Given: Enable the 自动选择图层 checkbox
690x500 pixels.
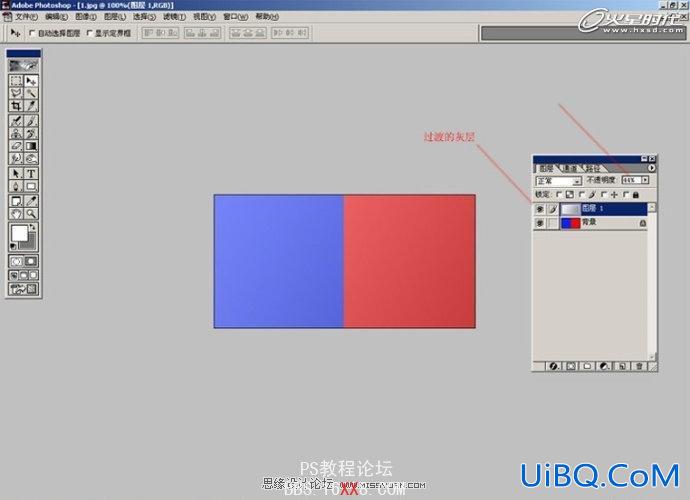Looking at the screenshot, I should [x=32, y=33].
